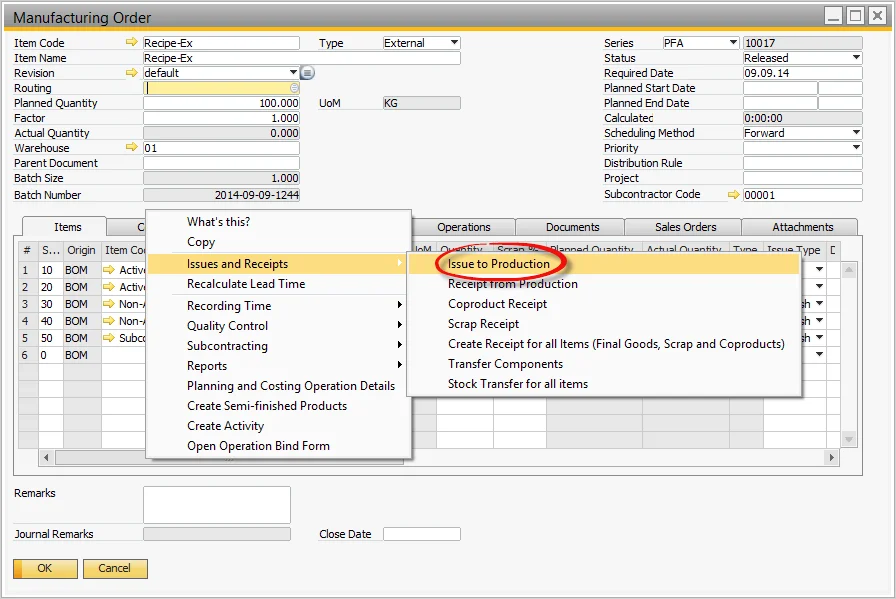
Task: Click link arrow in items row 3
Action: [x=109, y=304]
